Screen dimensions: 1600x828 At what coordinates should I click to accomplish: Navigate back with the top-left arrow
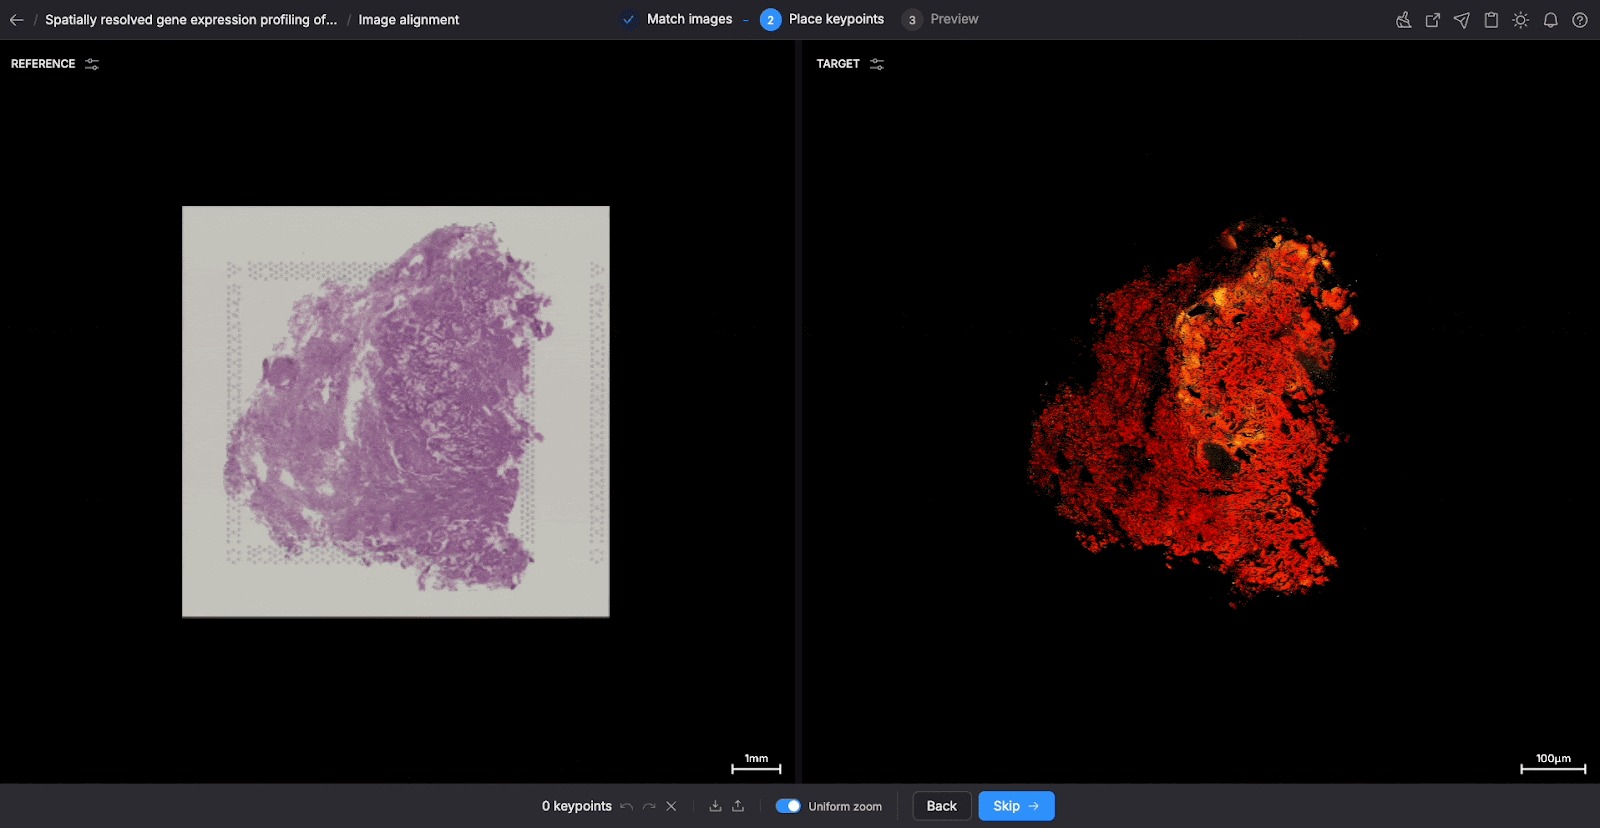17,20
